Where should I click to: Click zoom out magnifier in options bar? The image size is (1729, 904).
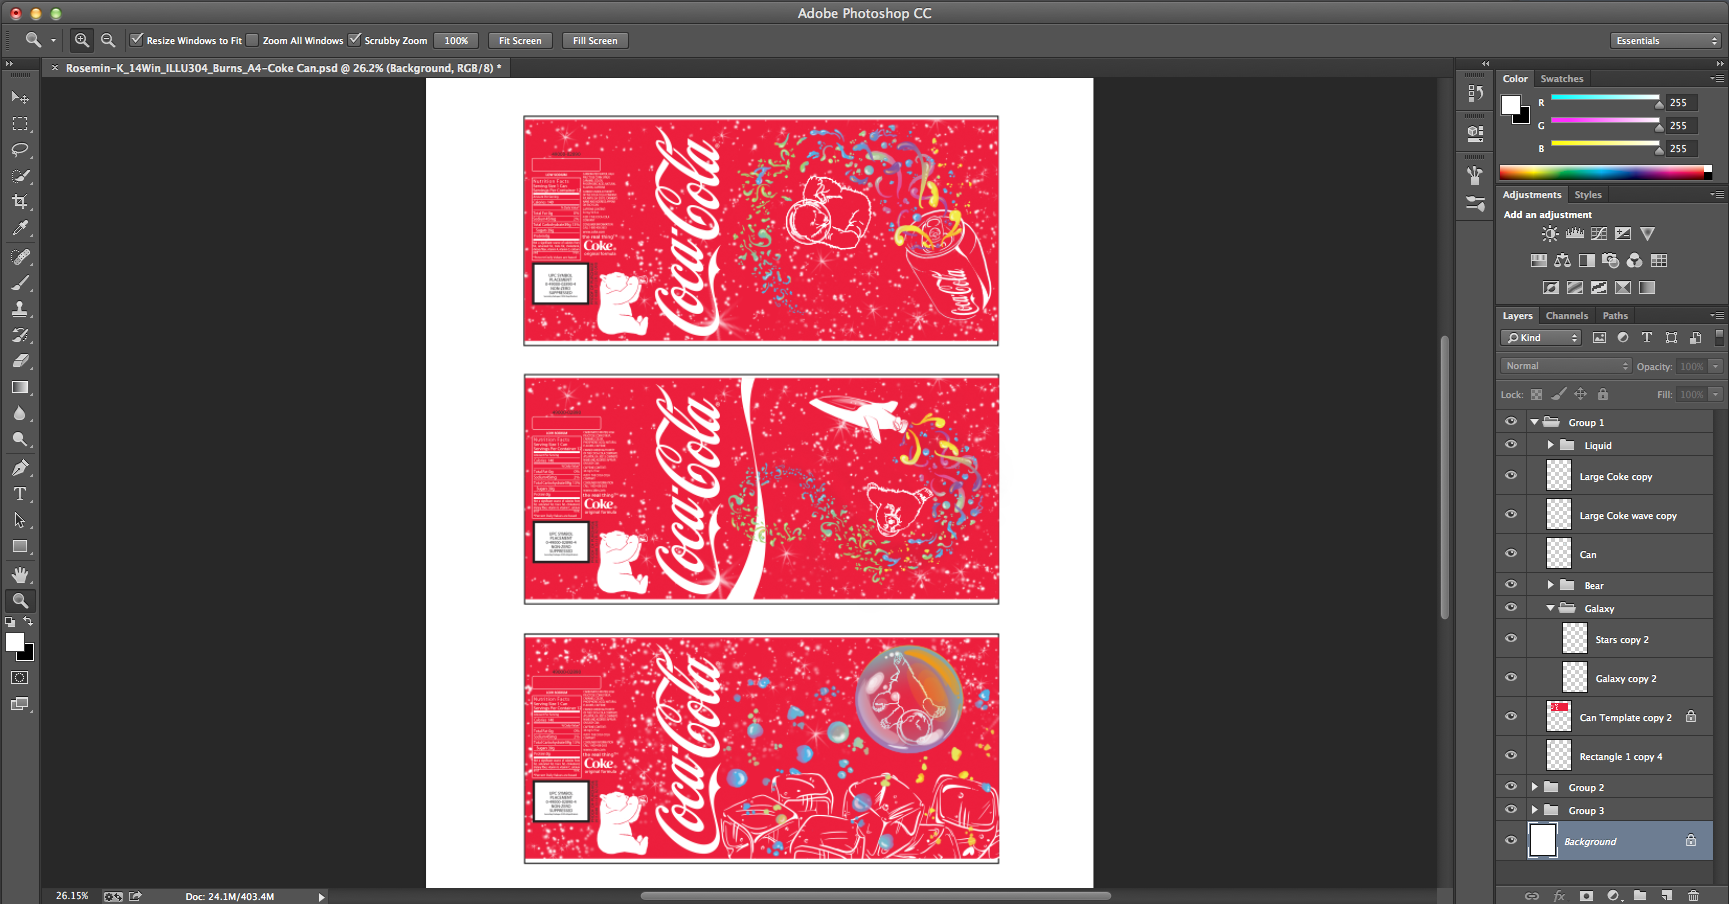tap(108, 41)
